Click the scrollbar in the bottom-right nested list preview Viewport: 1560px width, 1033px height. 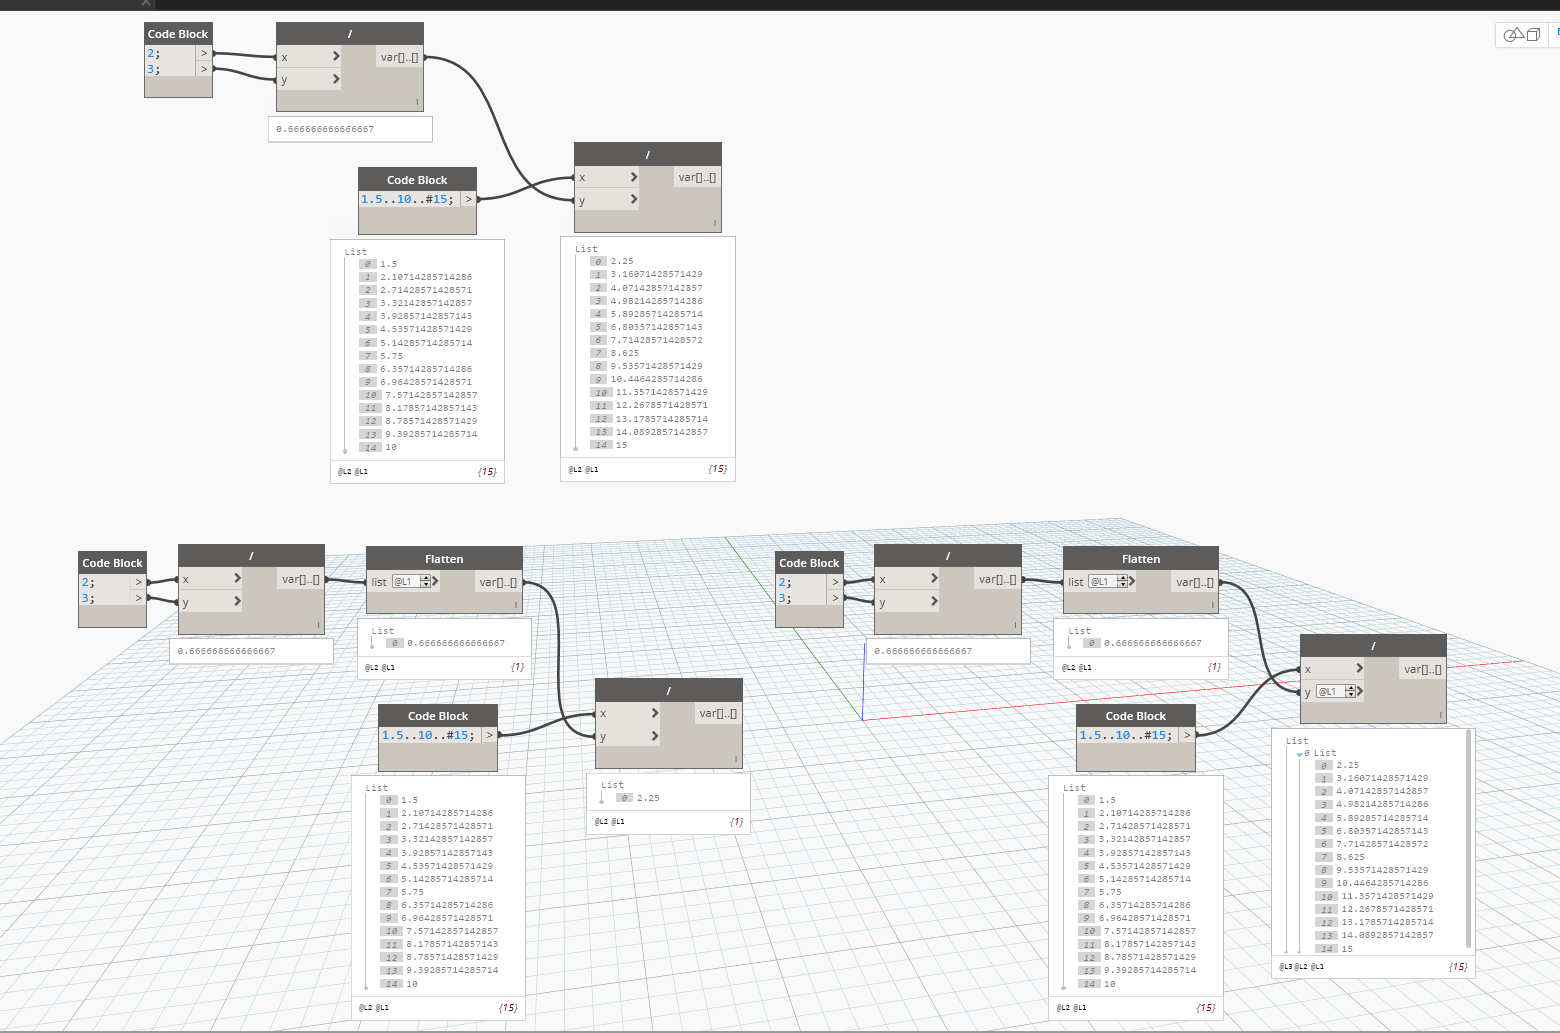[x=1468, y=838]
